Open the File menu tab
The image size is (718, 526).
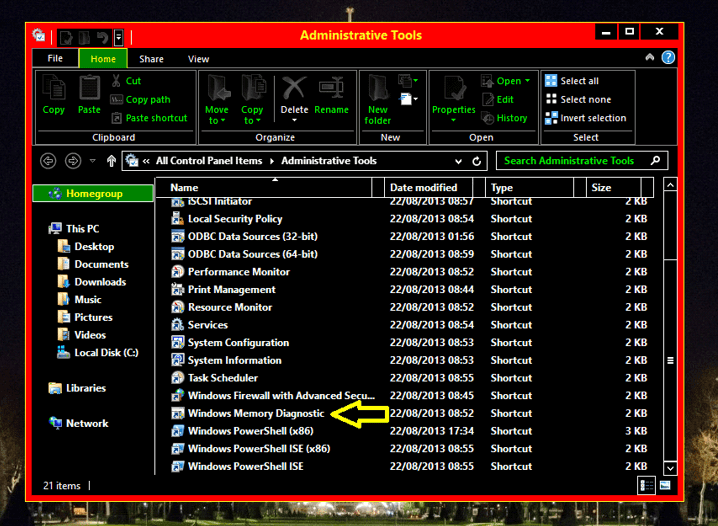[55, 59]
